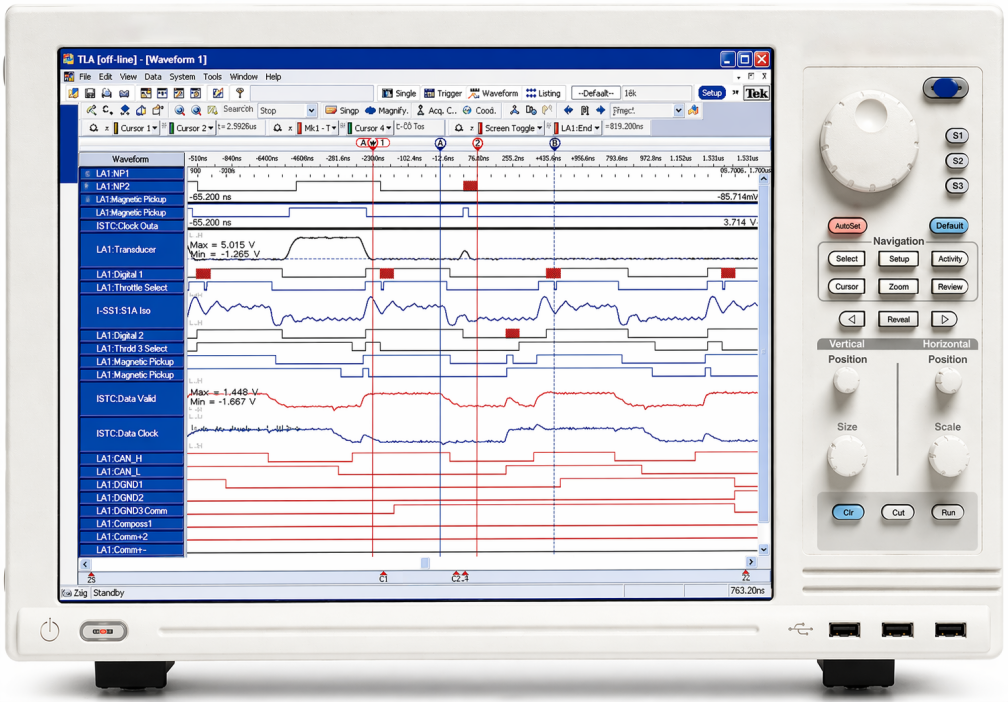This screenshot has width=1008, height=702.
Task: Click the three-node network icon in toolbar
Action: (514, 110)
